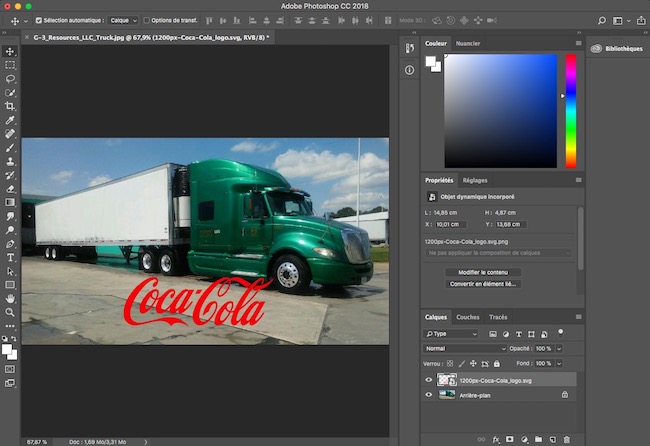Image resolution: width=650 pixels, height=446 pixels.
Task: Select the Horizontal Type tool
Action: [10, 257]
